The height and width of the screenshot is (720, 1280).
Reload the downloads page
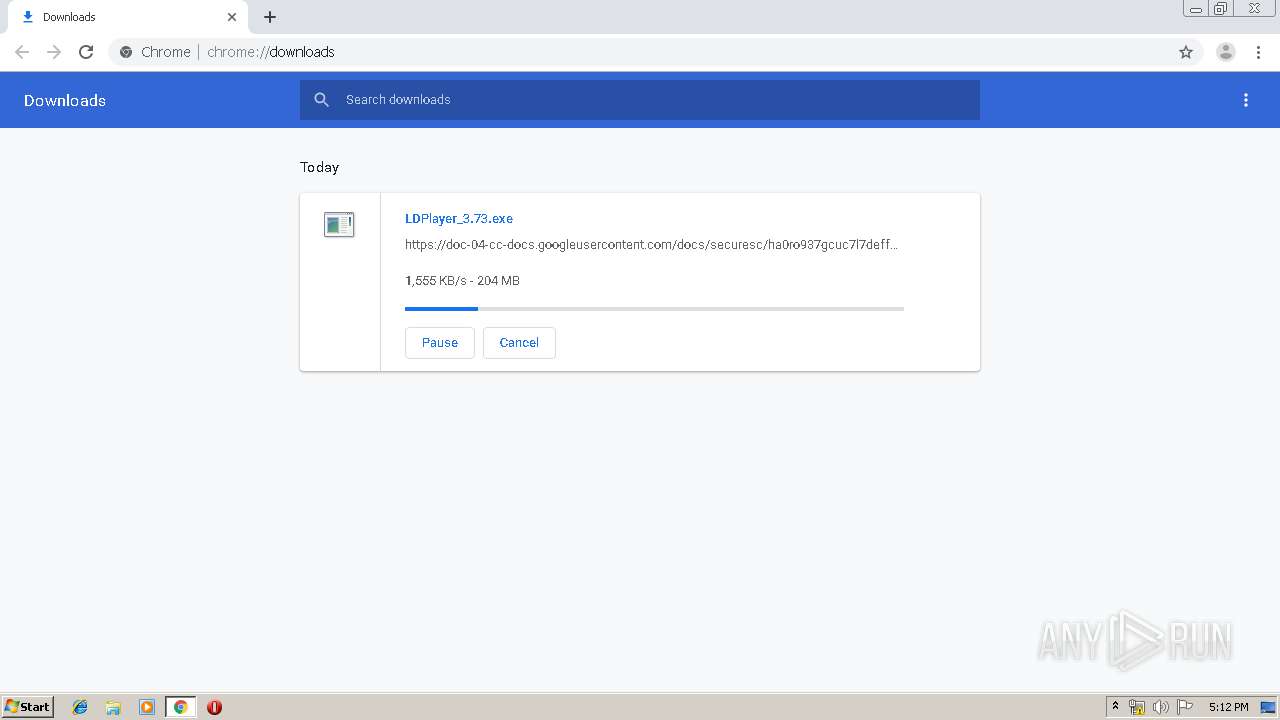tap(86, 52)
